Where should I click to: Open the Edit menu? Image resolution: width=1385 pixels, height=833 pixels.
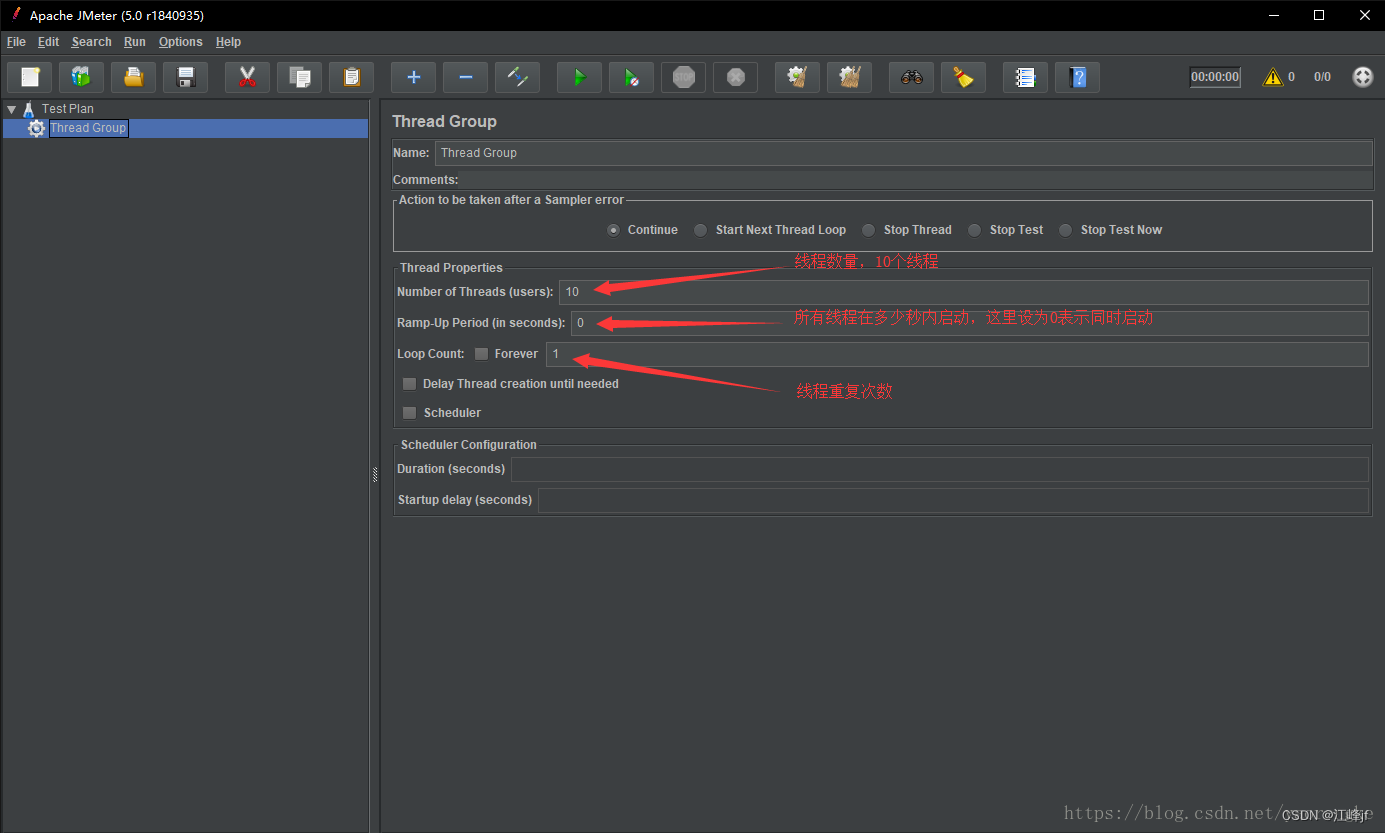49,42
